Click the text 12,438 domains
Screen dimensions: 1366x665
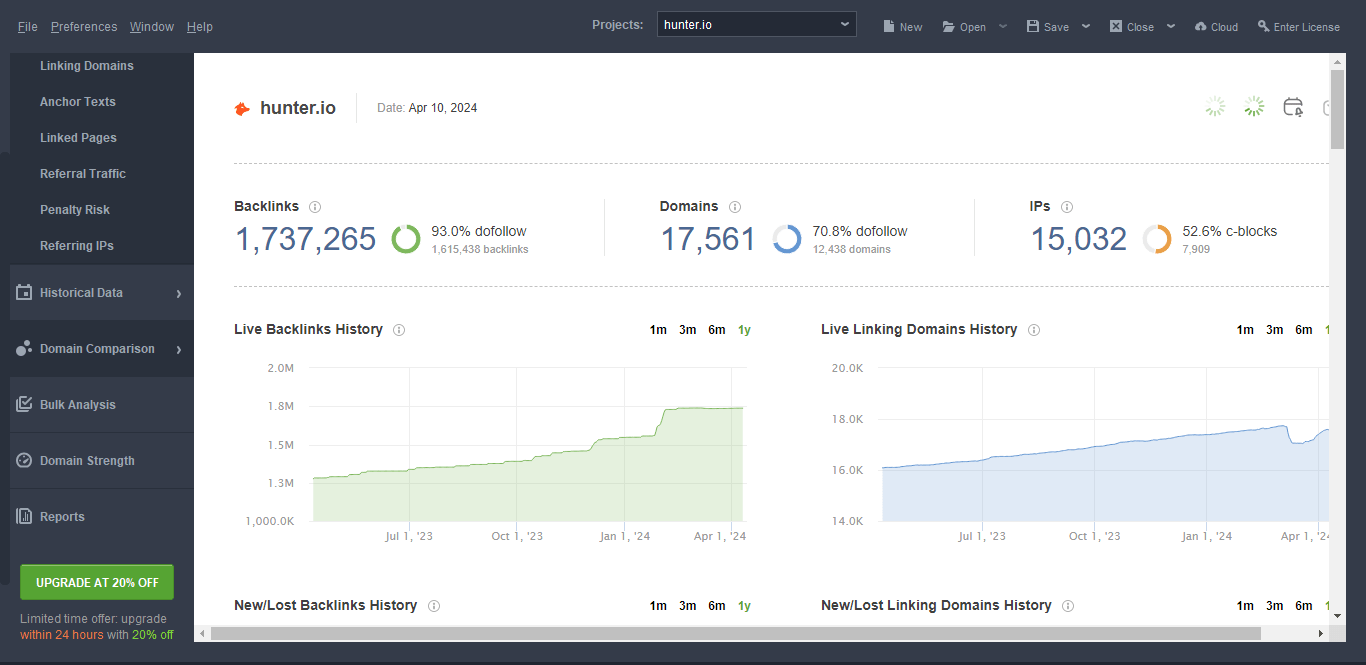pyautogui.click(x=851, y=249)
